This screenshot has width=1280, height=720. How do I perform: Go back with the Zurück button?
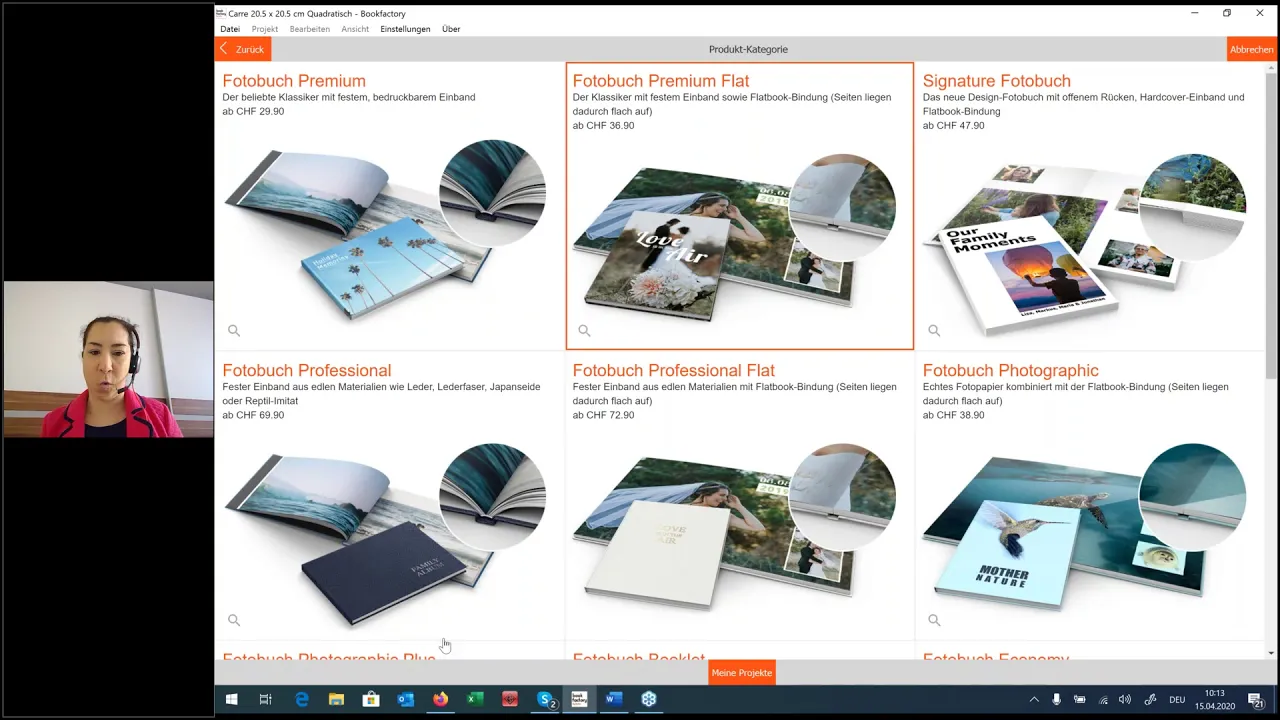[x=243, y=49]
